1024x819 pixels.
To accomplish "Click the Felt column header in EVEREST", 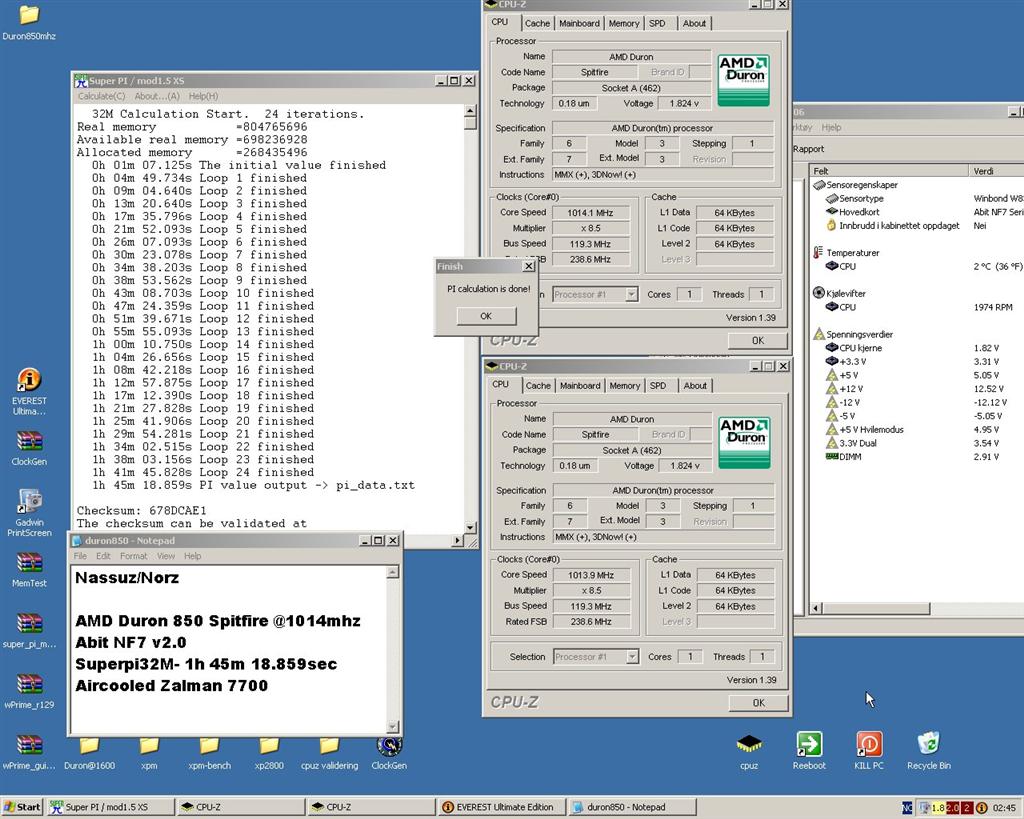I will tap(889, 171).
